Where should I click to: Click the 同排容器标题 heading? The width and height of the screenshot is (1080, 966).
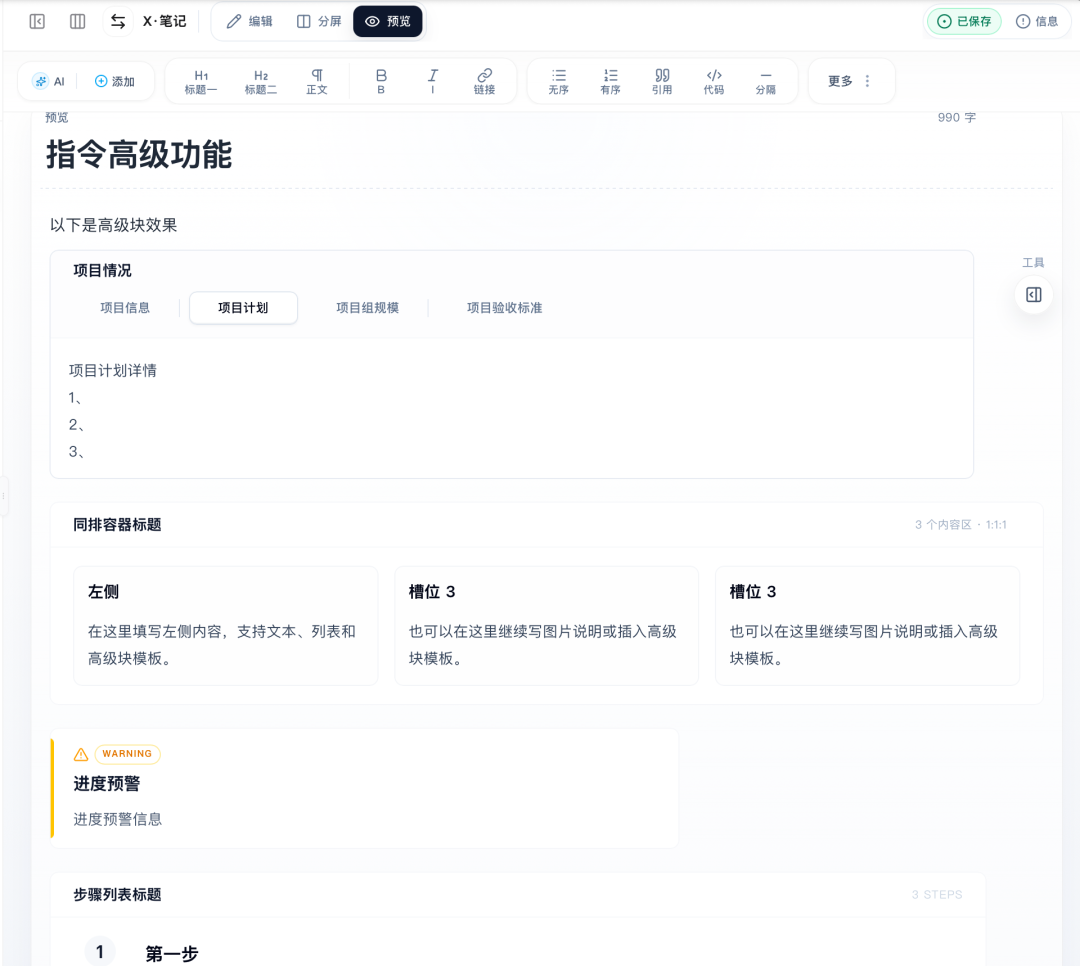(x=117, y=525)
